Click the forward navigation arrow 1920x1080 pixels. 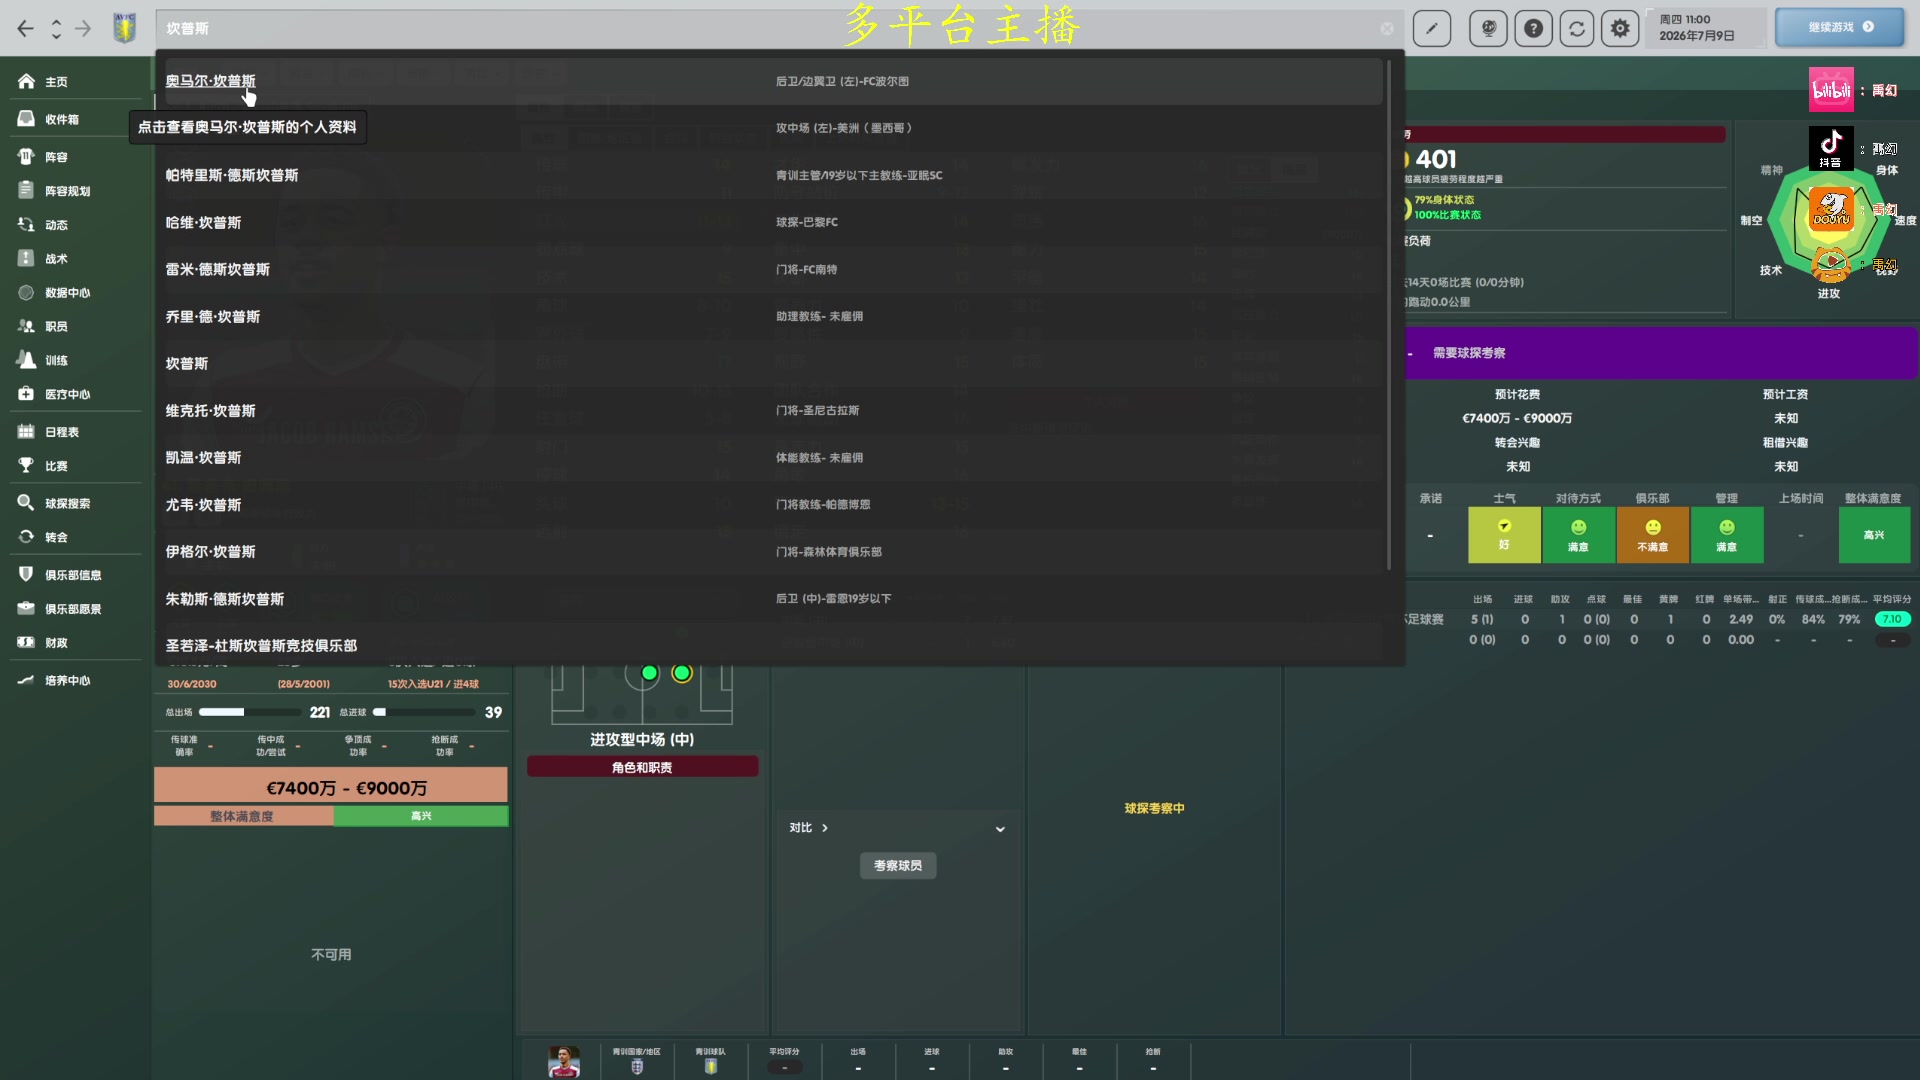[83, 29]
